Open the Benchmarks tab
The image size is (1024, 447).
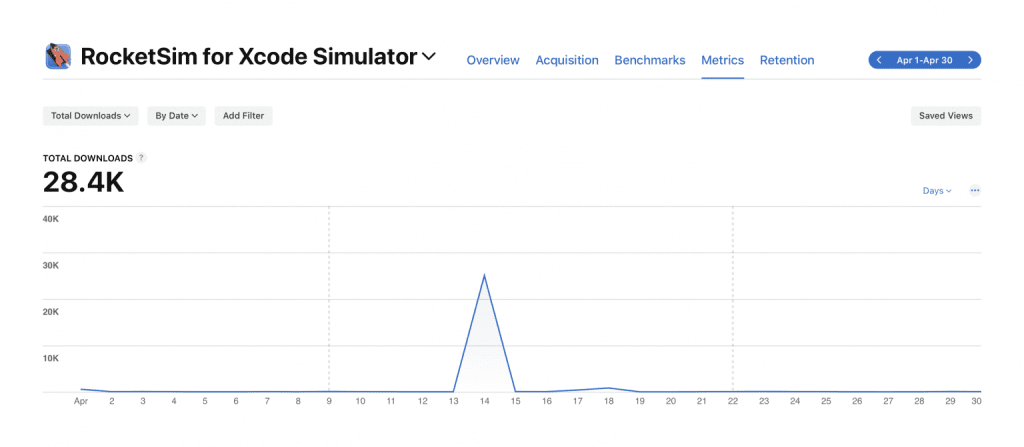[650, 60]
